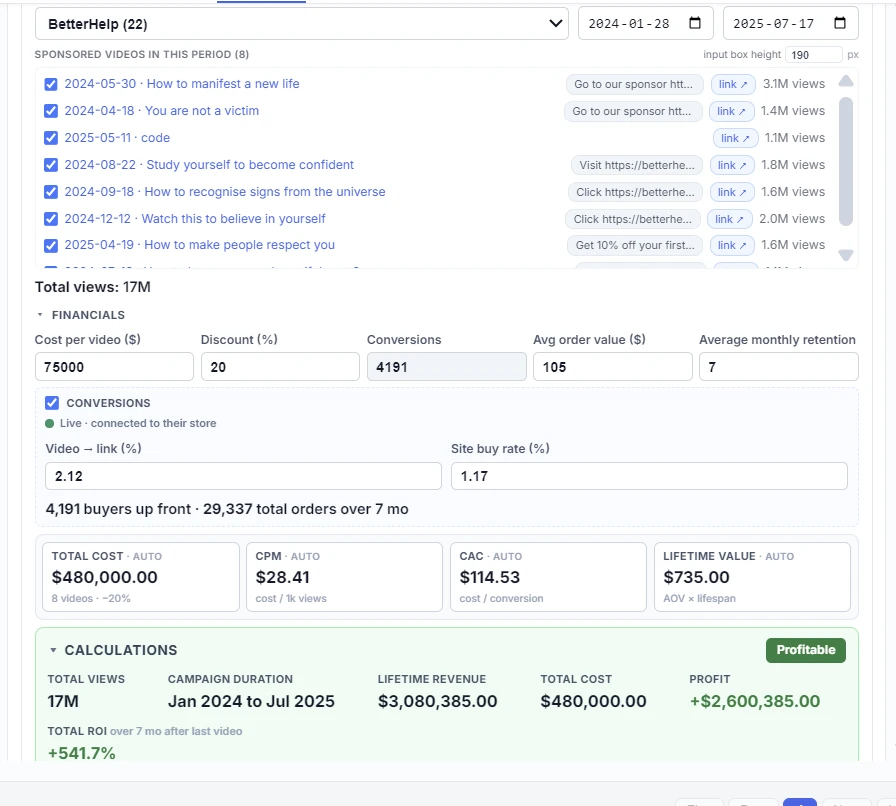The height and width of the screenshot is (806, 896).
Task: Click the Profitable status badge
Action: (x=806, y=650)
